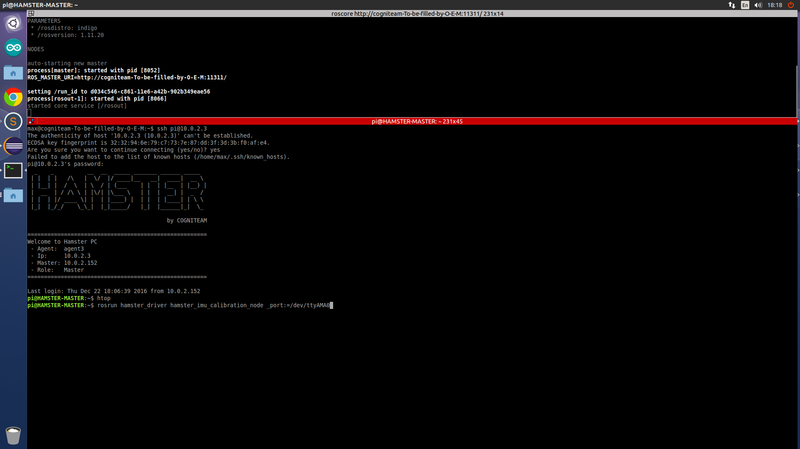Image resolution: width=800 pixels, height=449 pixels.
Task: Click the grouping icon of the roscore pane
Action: click(31, 14)
